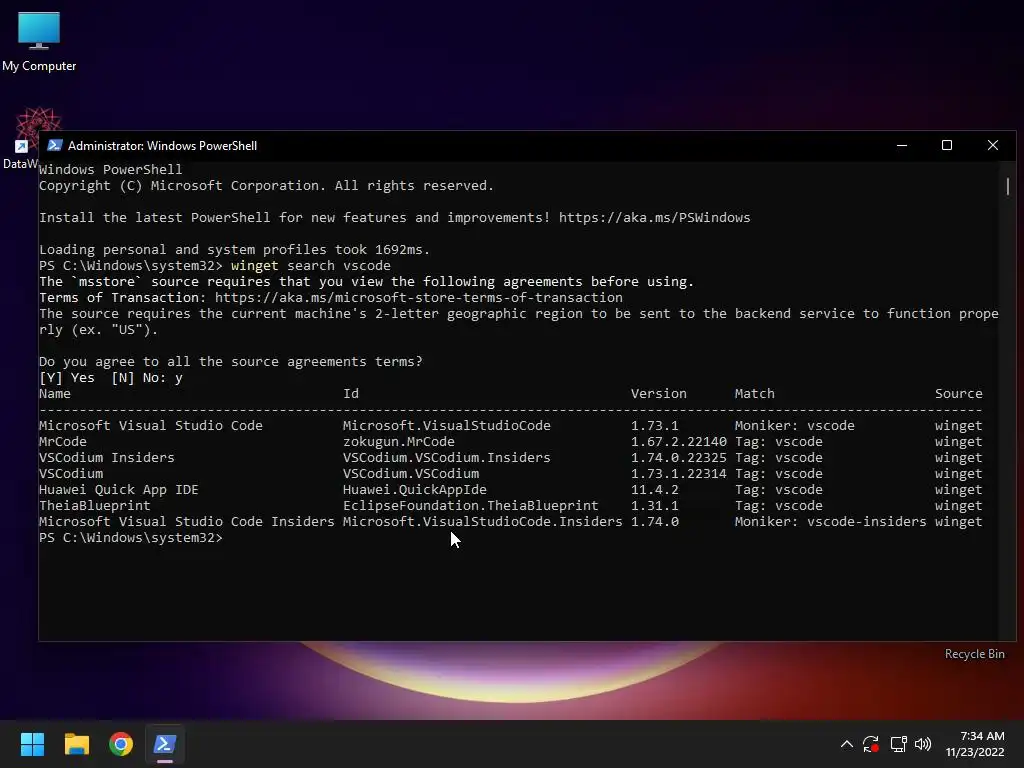Image resolution: width=1024 pixels, height=768 pixels.
Task: Click 'Loading personal and system profiles' line
Action: pyautogui.click(x=234, y=249)
